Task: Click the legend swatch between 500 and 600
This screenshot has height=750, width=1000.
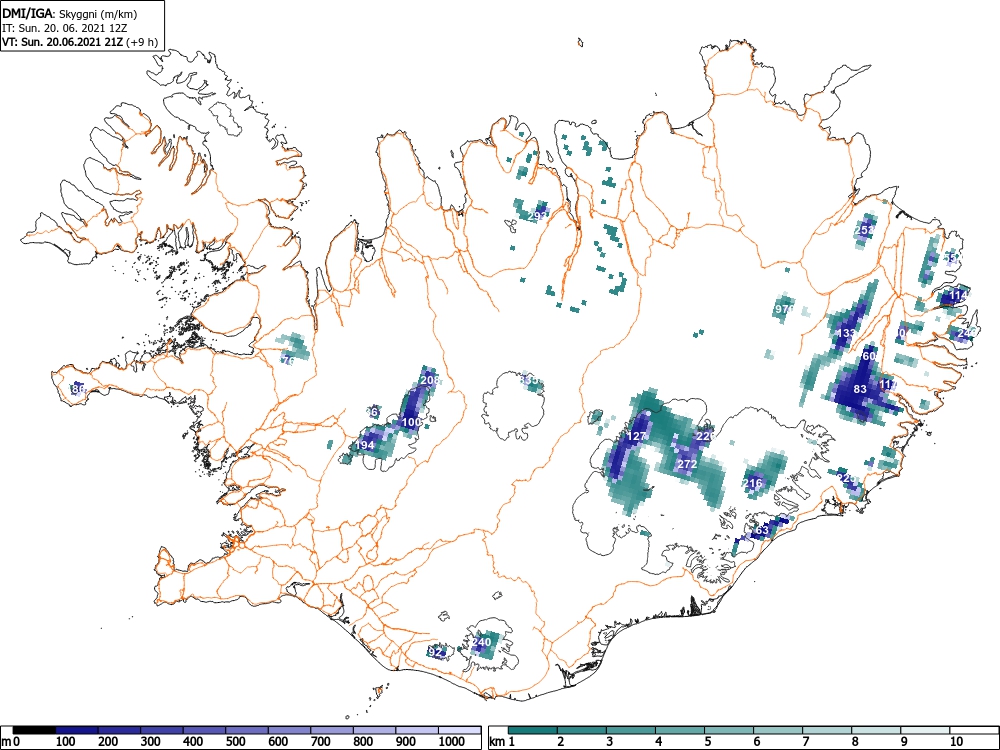Action: point(247,730)
